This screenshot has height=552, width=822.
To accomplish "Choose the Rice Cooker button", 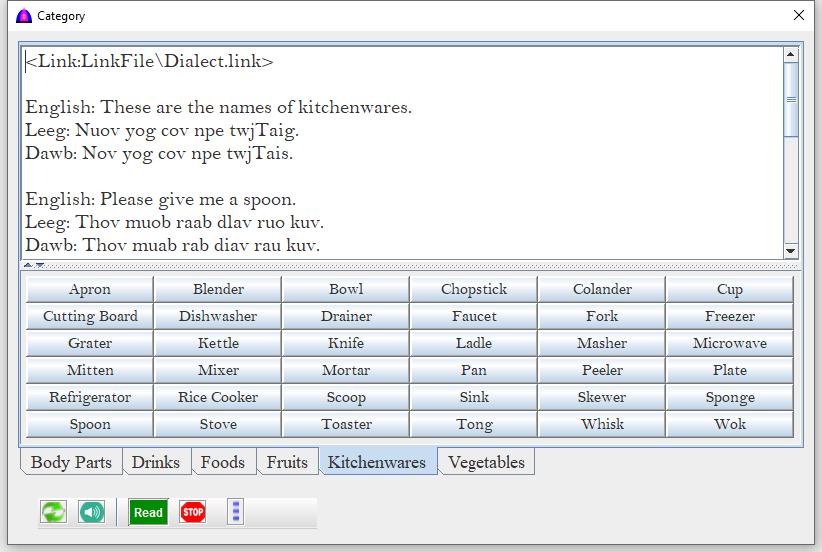I will tap(218, 397).
